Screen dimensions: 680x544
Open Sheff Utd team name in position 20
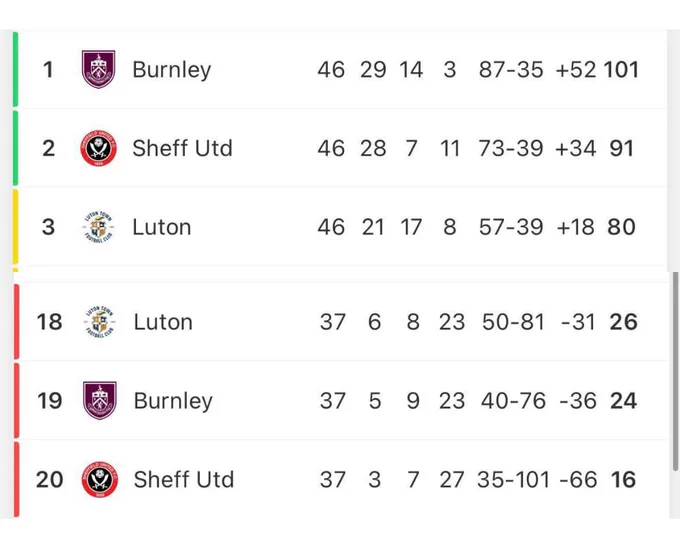184,480
